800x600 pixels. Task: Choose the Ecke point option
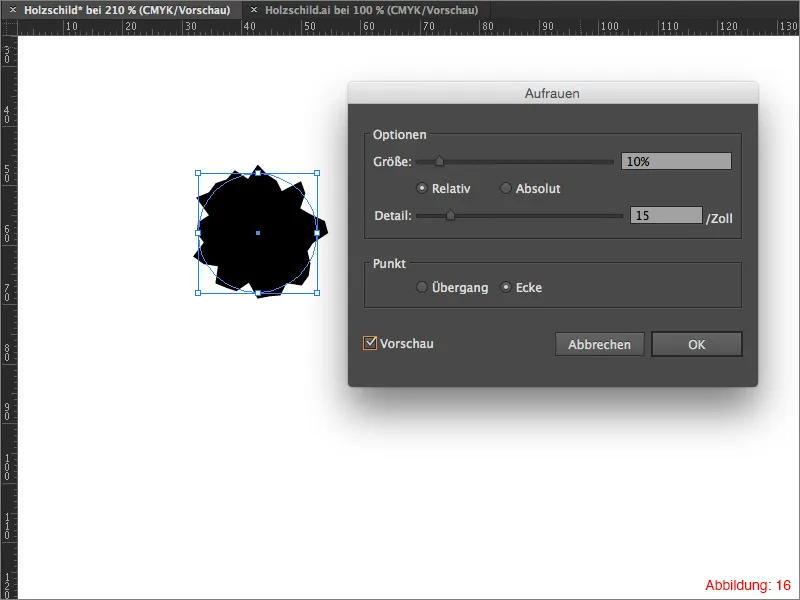(x=505, y=287)
